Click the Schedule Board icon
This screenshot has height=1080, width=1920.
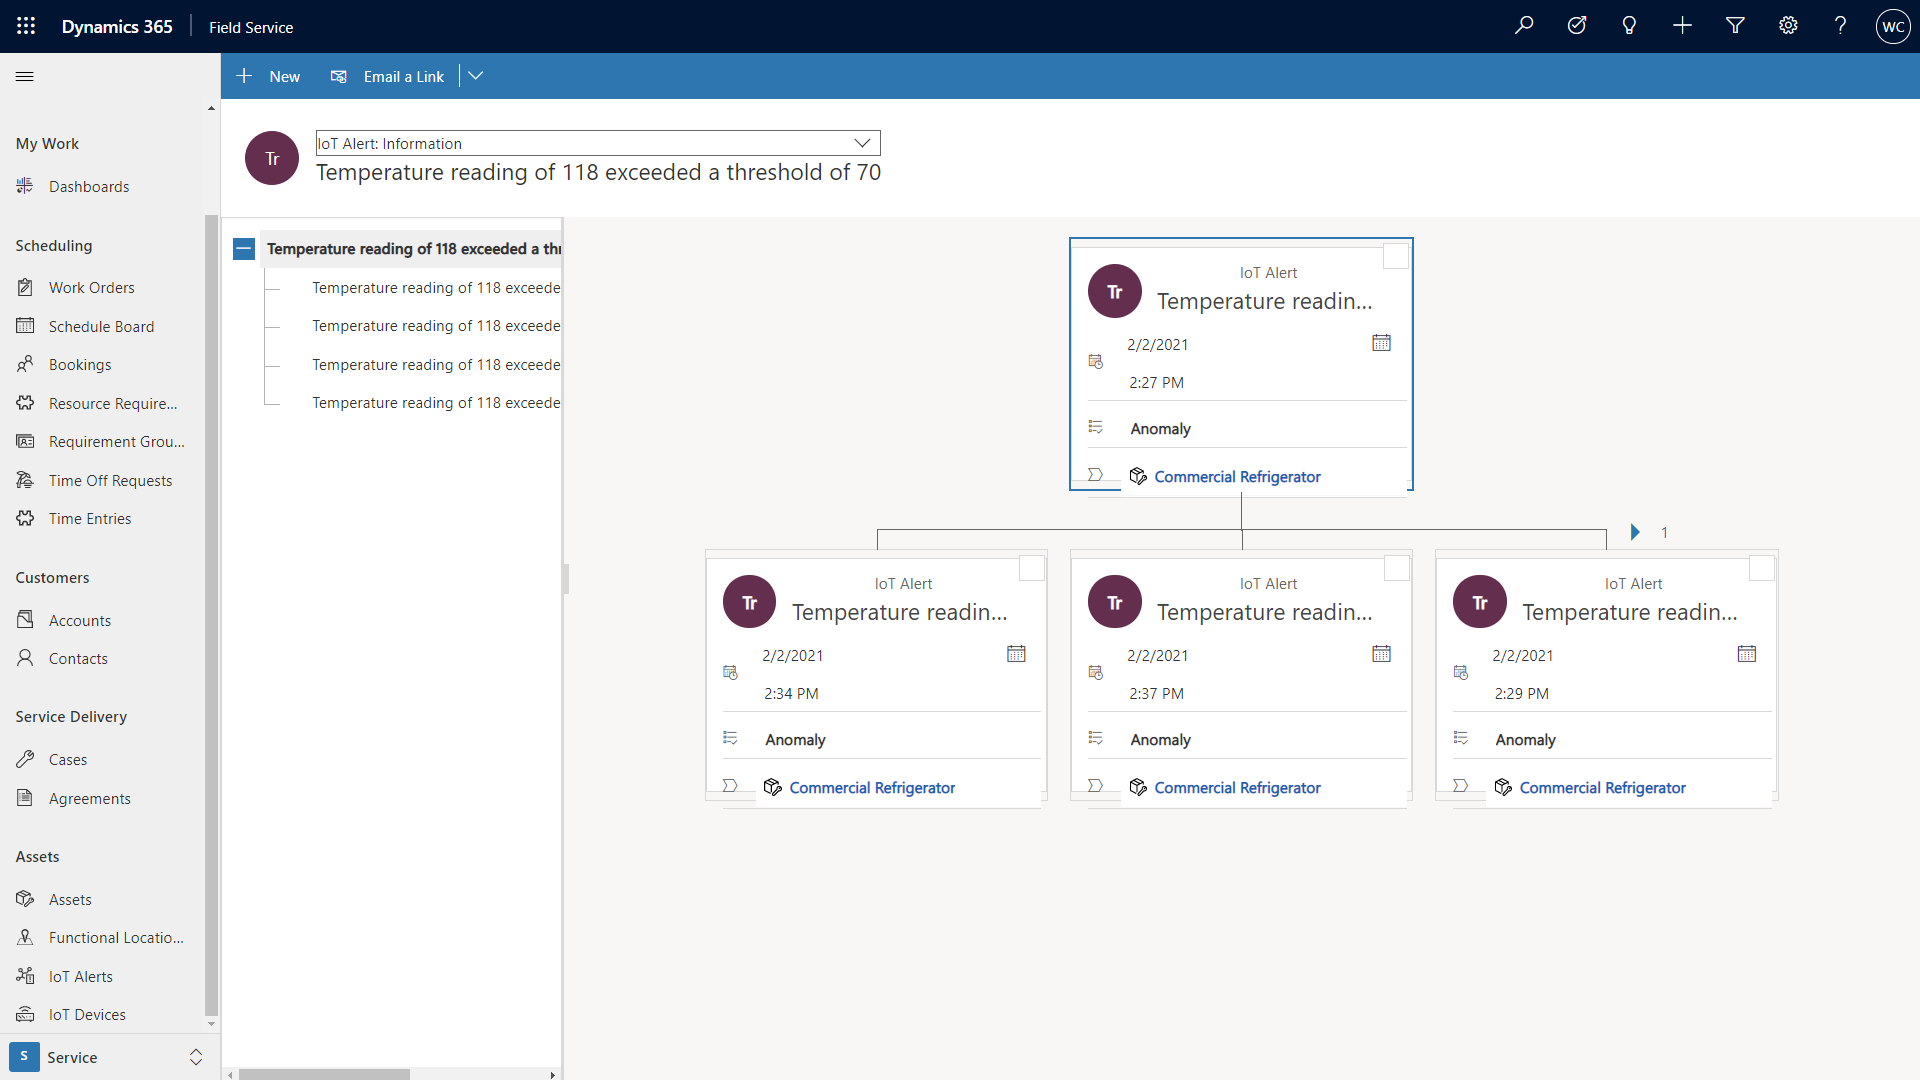coord(26,326)
